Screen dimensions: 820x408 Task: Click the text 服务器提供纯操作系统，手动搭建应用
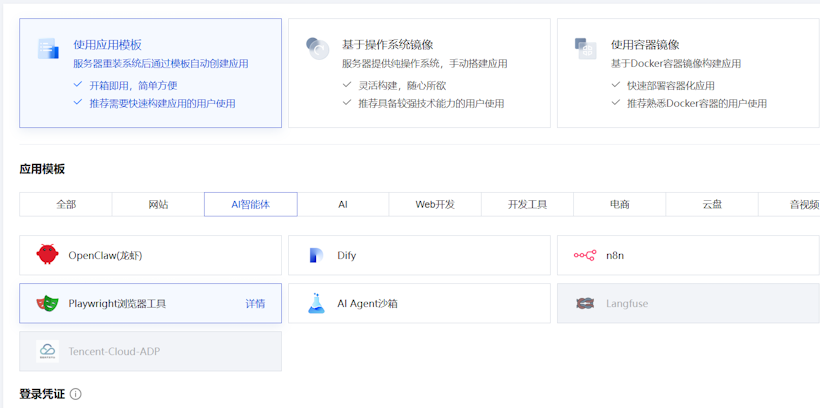click(425, 64)
